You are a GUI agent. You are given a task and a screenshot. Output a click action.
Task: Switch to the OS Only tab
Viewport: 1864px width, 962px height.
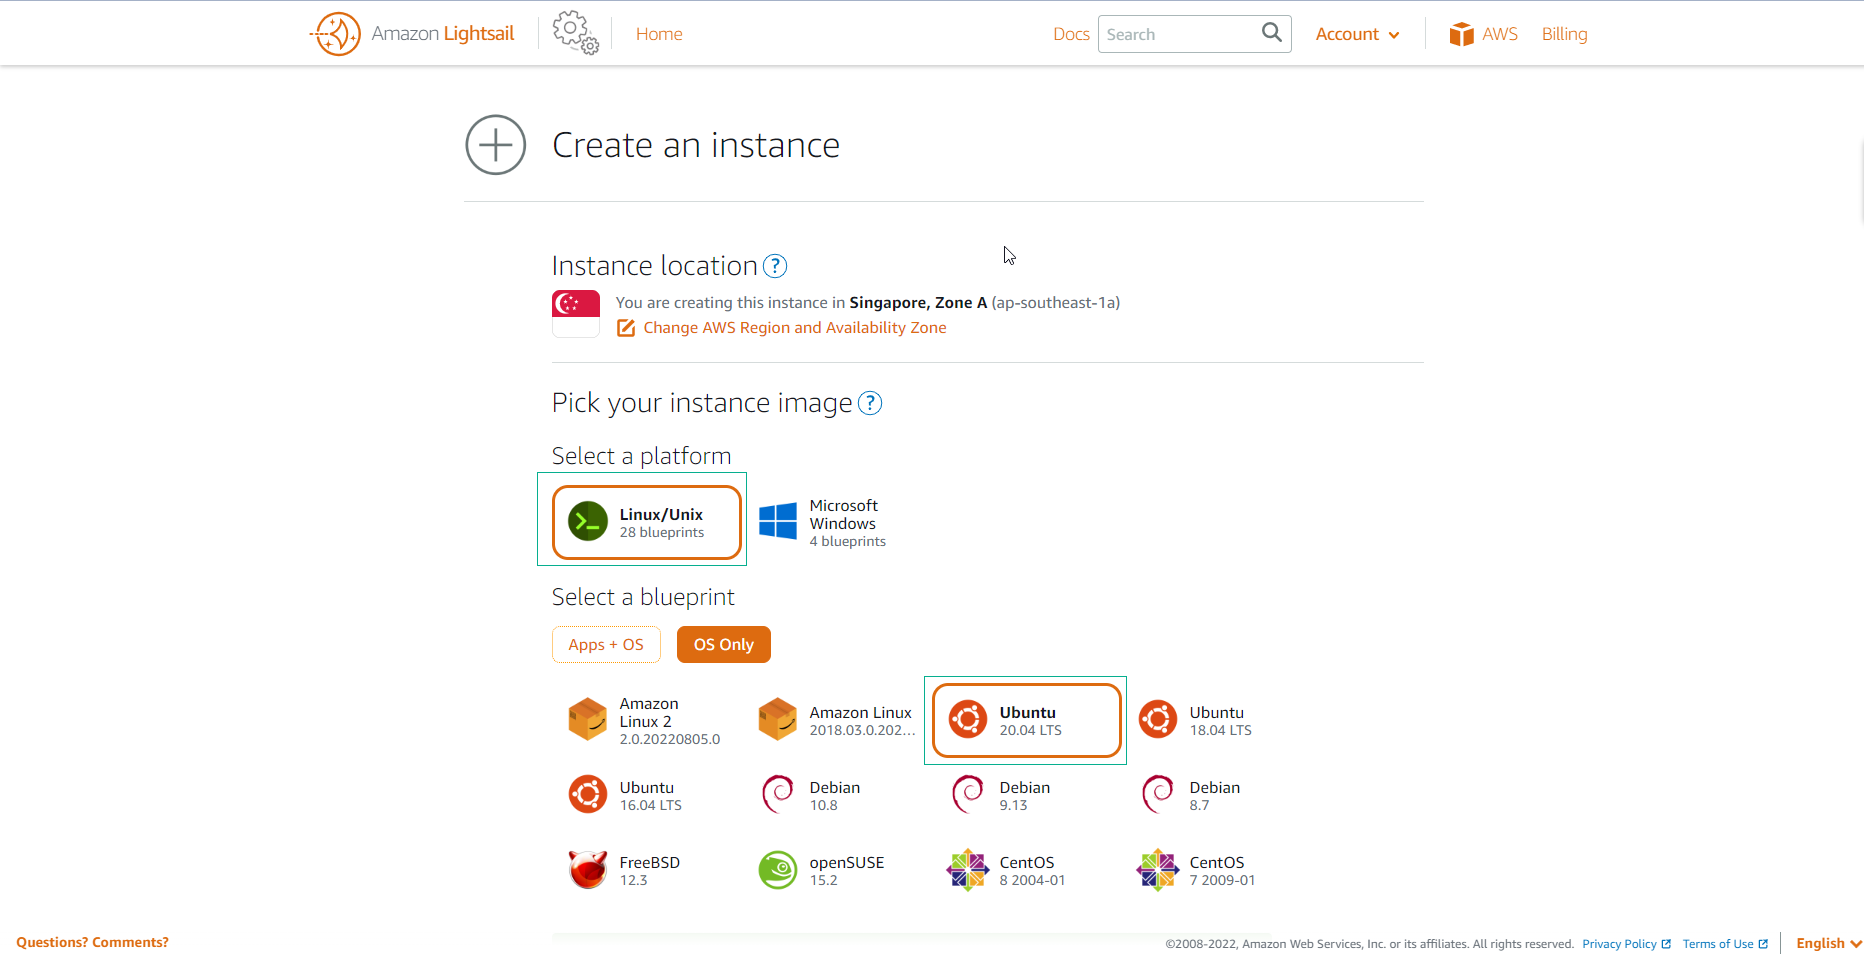pos(724,645)
